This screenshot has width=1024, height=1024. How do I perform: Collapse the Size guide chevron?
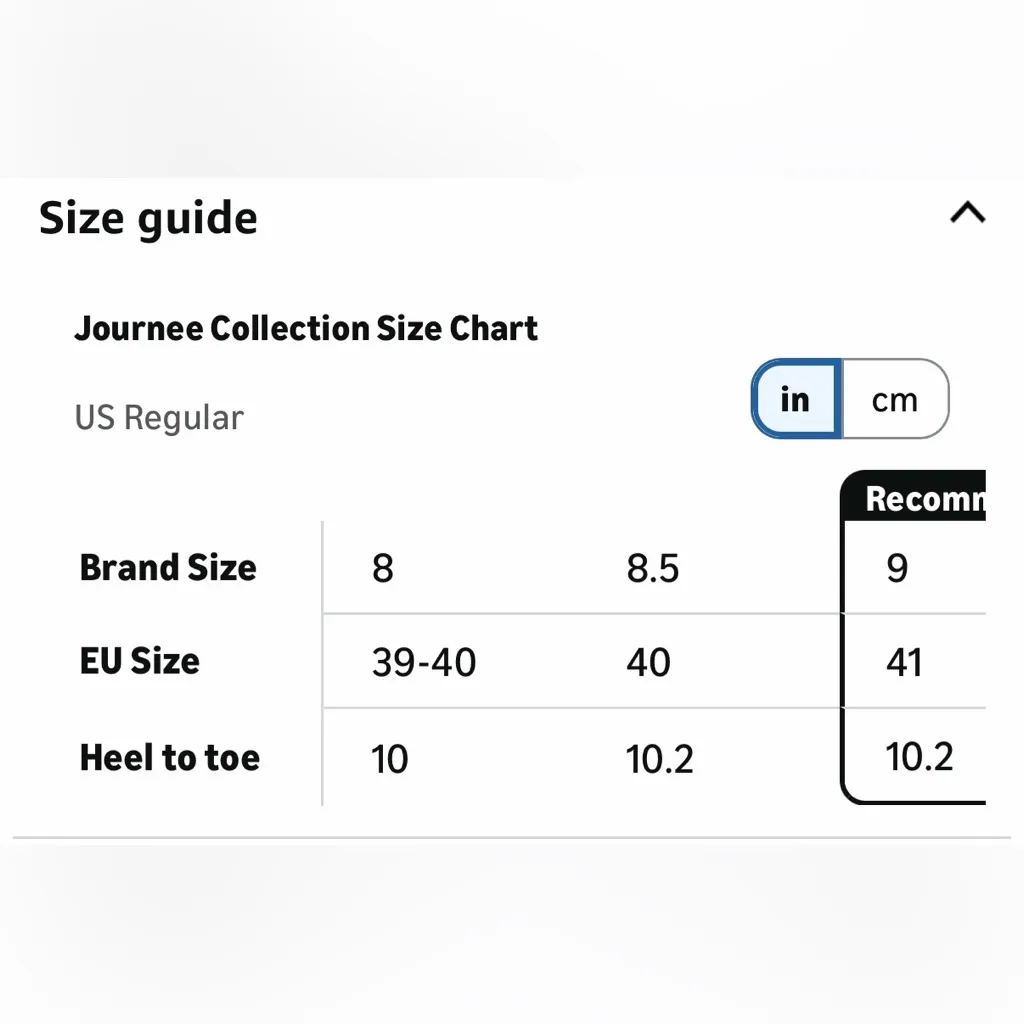[x=967, y=213]
